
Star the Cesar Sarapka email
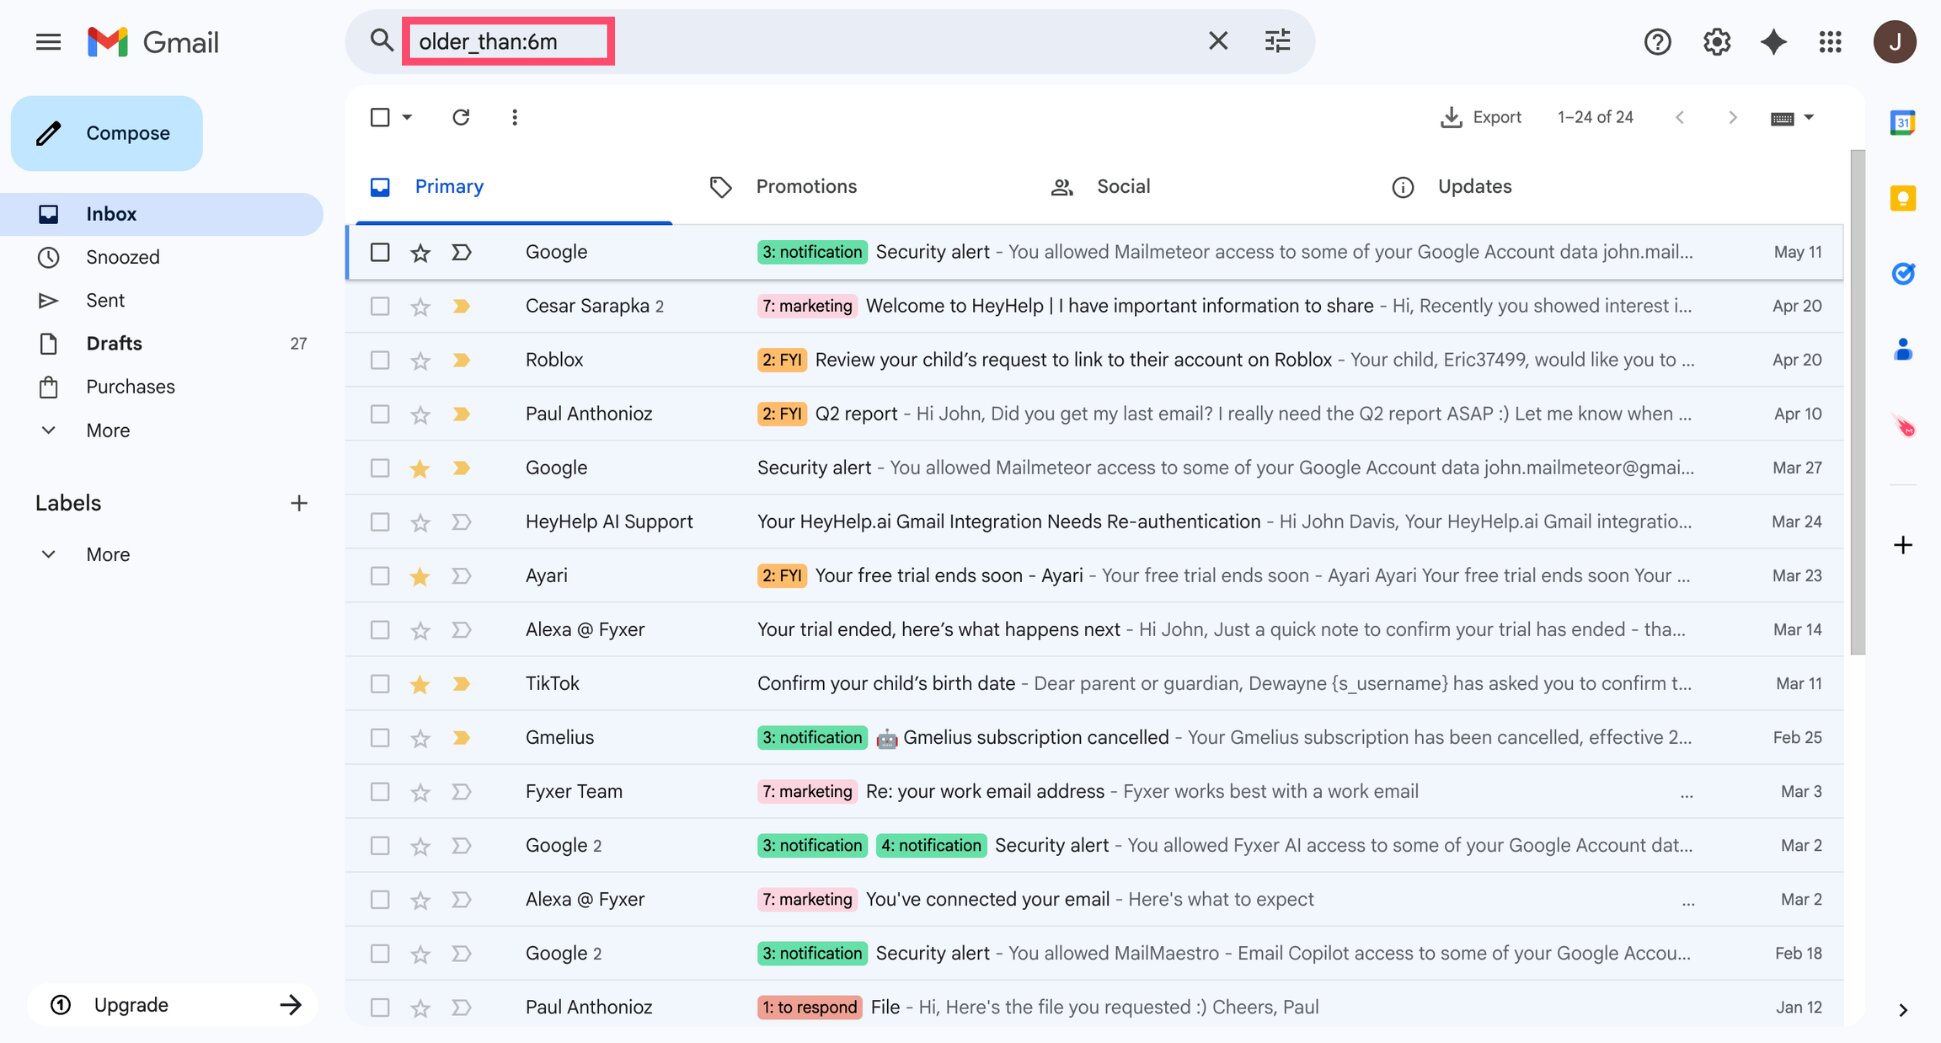(x=420, y=306)
